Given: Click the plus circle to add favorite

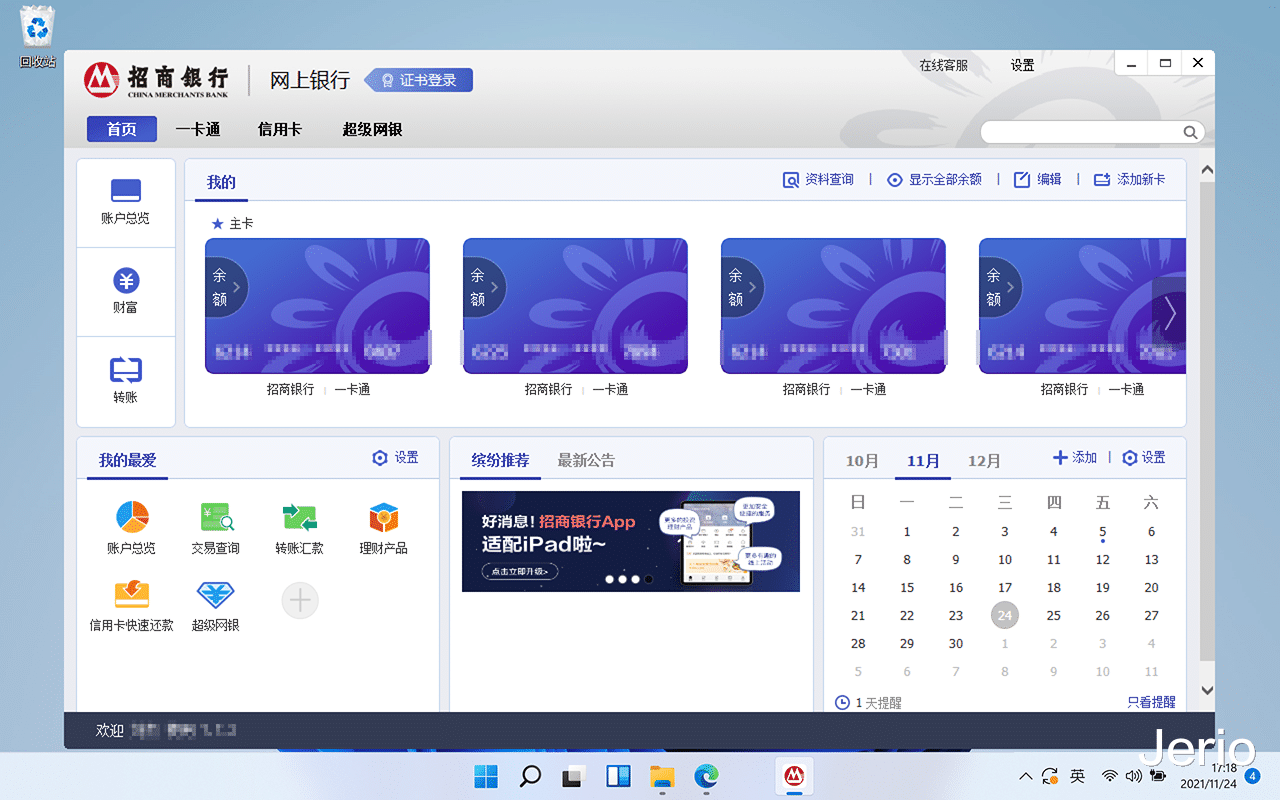Looking at the screenshot, I should (x=300, y=599).
